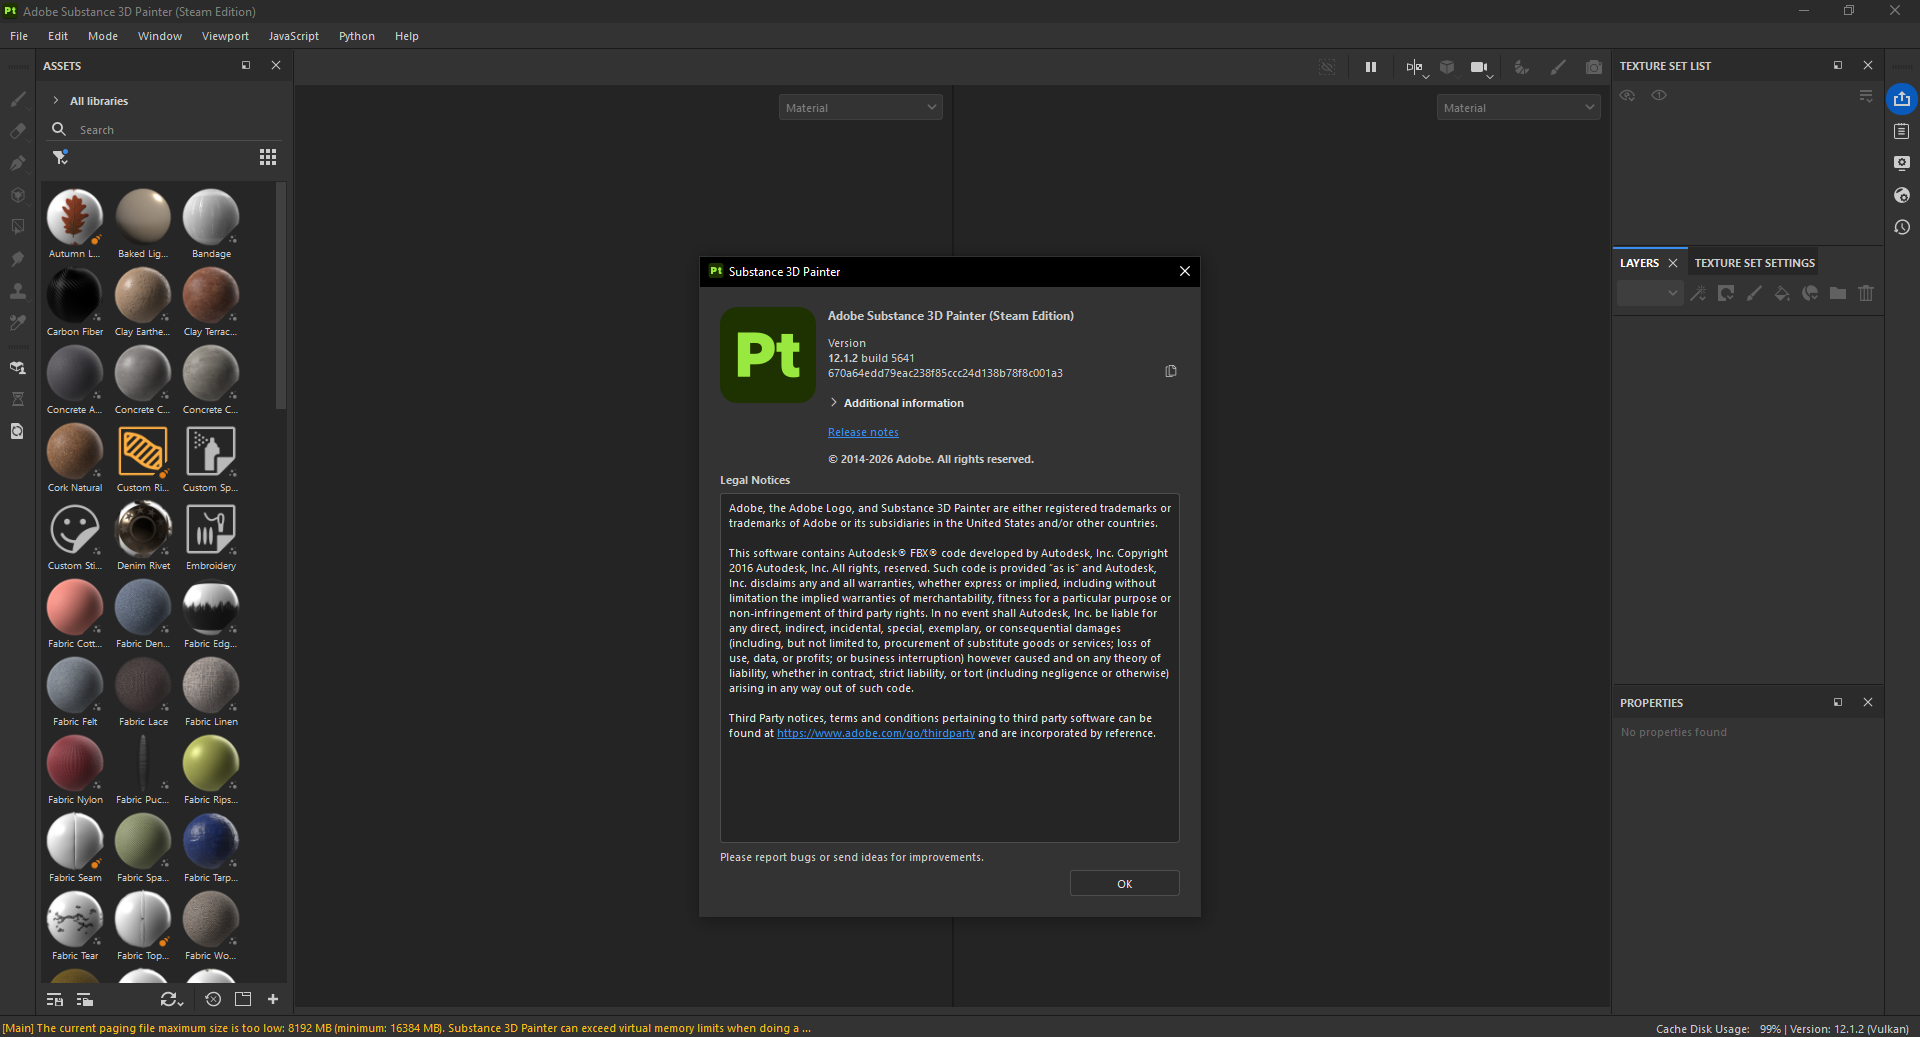Pause the viewport rendering
This screenshot has width=1920, height=1037.
pos(1371,67)
